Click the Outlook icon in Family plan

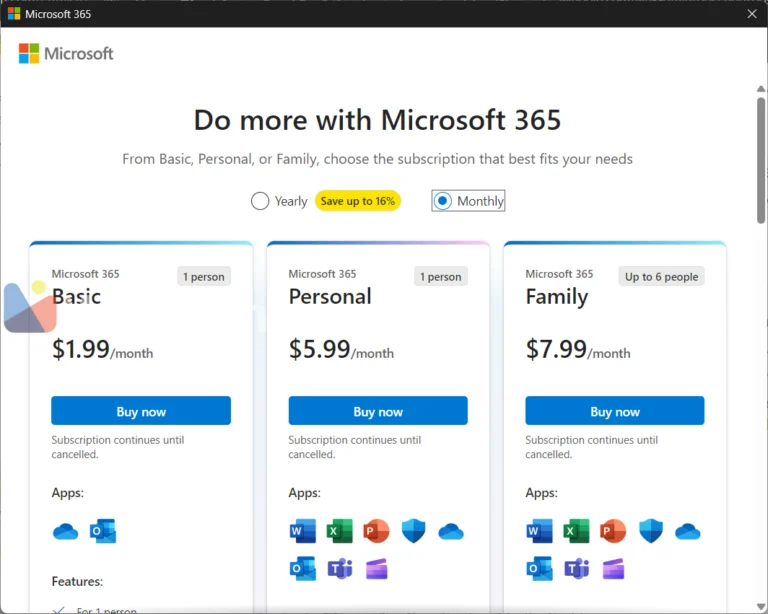pos(539,568)
